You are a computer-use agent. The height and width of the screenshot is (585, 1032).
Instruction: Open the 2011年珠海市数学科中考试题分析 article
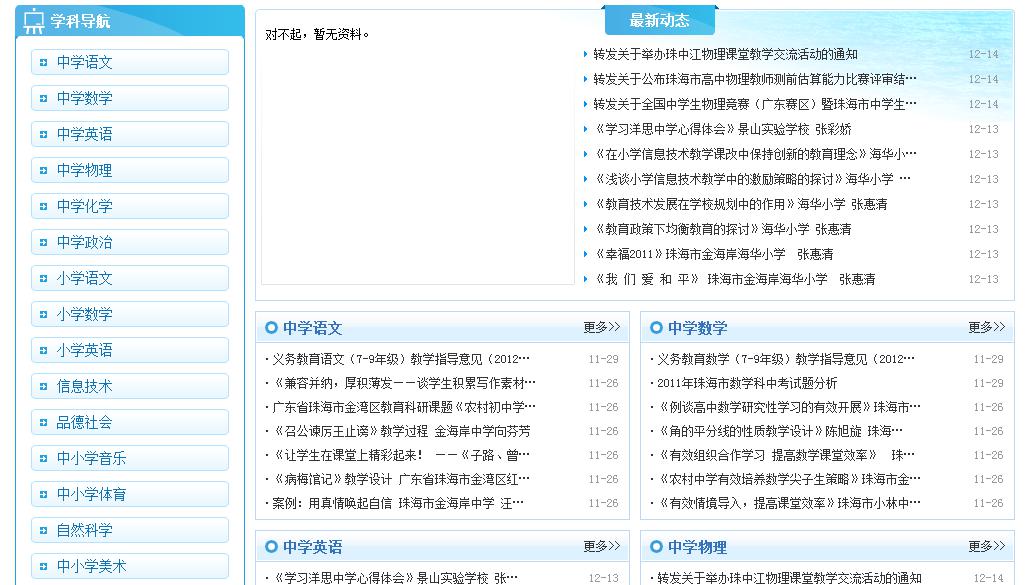pyautogui.click(x=747, y=383)
